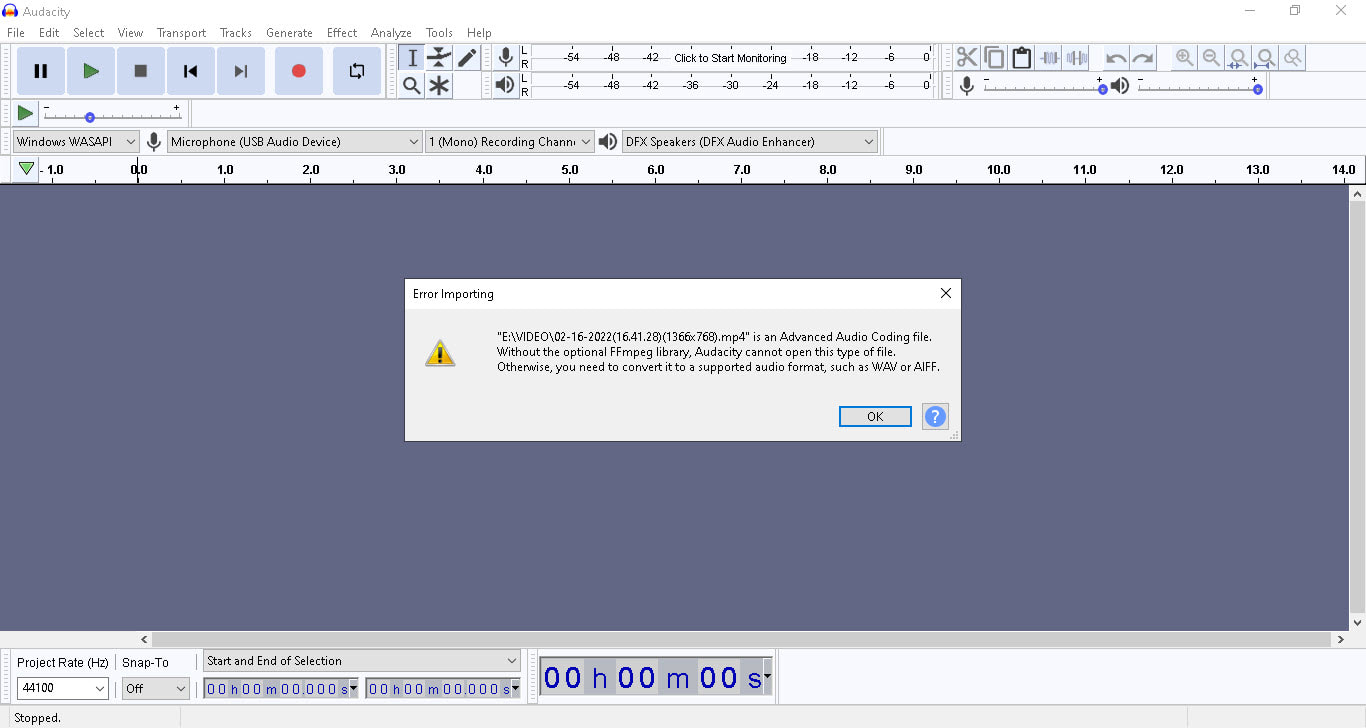Click the large audio position time display
This screenshot has width=1366, height=728.
click(652, 678)
